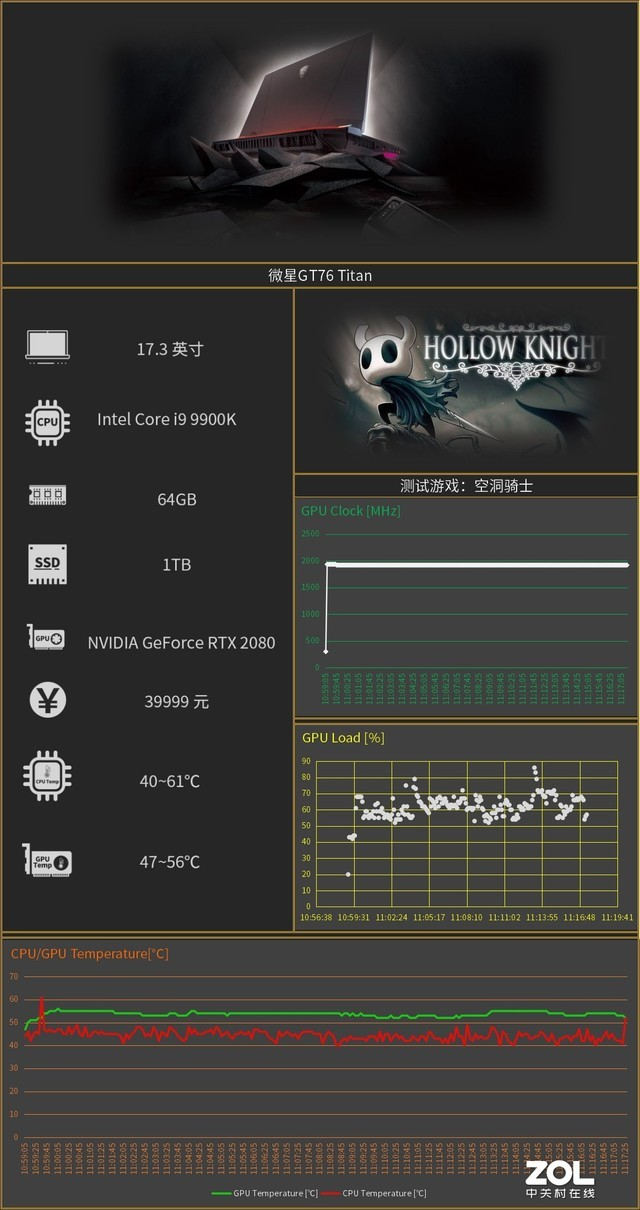Click the 10:56:38 time label
The width and height of the screenshot is (640, 1210).
318,916
